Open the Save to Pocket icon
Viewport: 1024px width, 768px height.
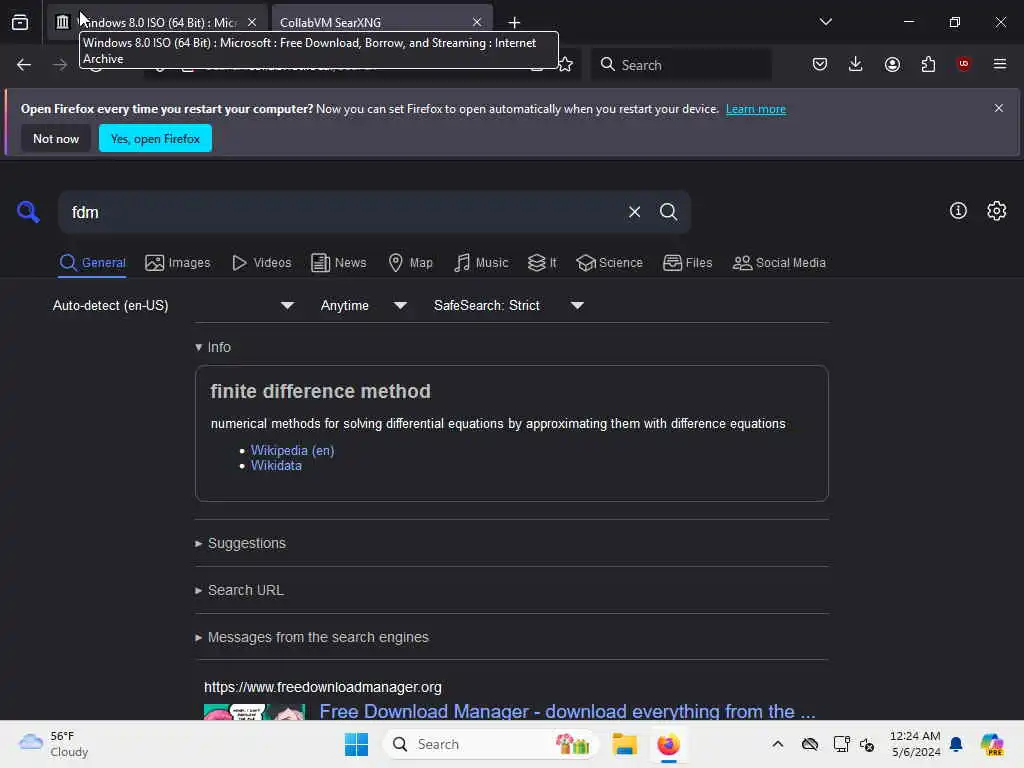click(x=820, y=64)
